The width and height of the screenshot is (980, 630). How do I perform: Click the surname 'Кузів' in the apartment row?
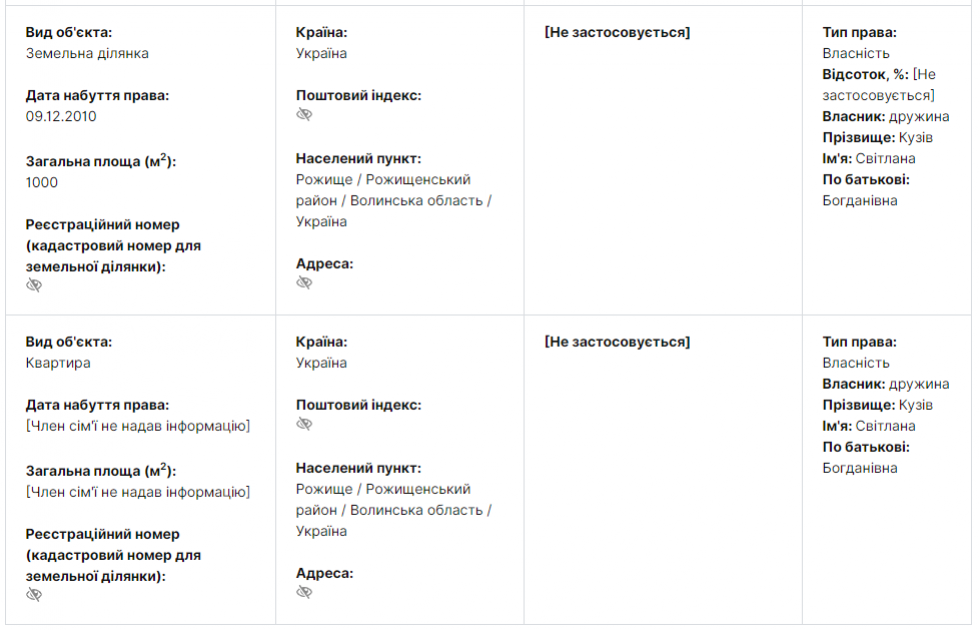coord(915,405)
